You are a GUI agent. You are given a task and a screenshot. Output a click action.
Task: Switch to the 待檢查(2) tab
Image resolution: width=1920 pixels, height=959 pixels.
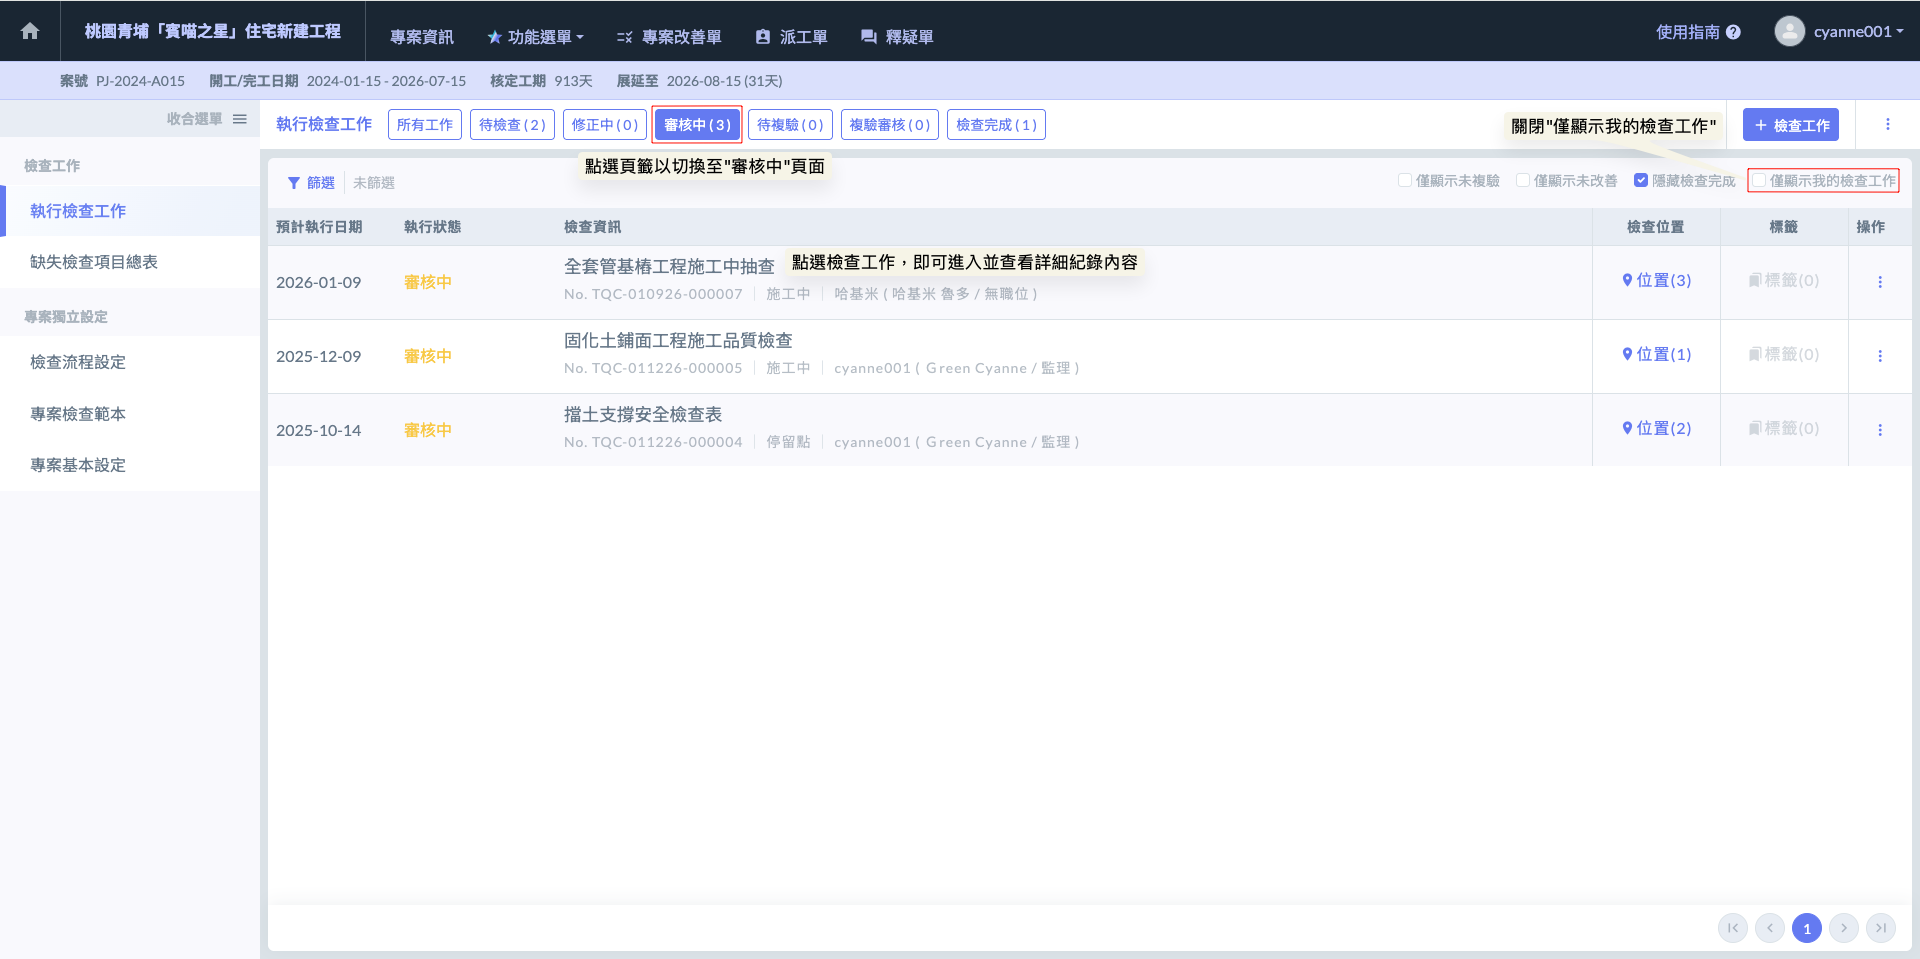tap(512, 125)
